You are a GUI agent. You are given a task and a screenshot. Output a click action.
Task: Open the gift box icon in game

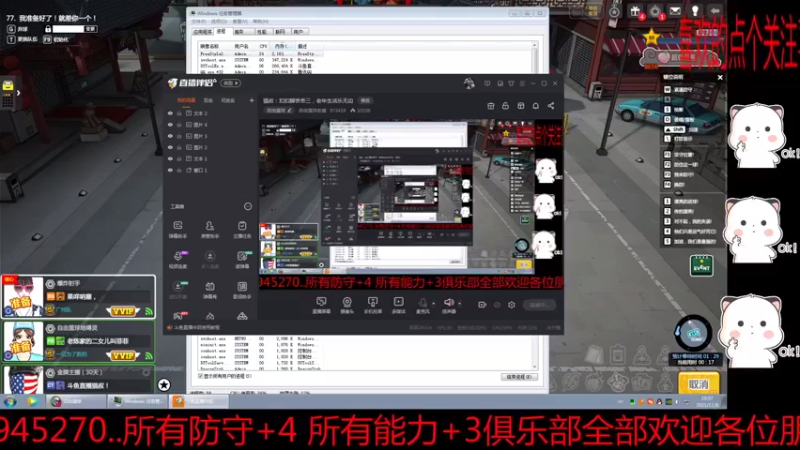coord(635,11)
